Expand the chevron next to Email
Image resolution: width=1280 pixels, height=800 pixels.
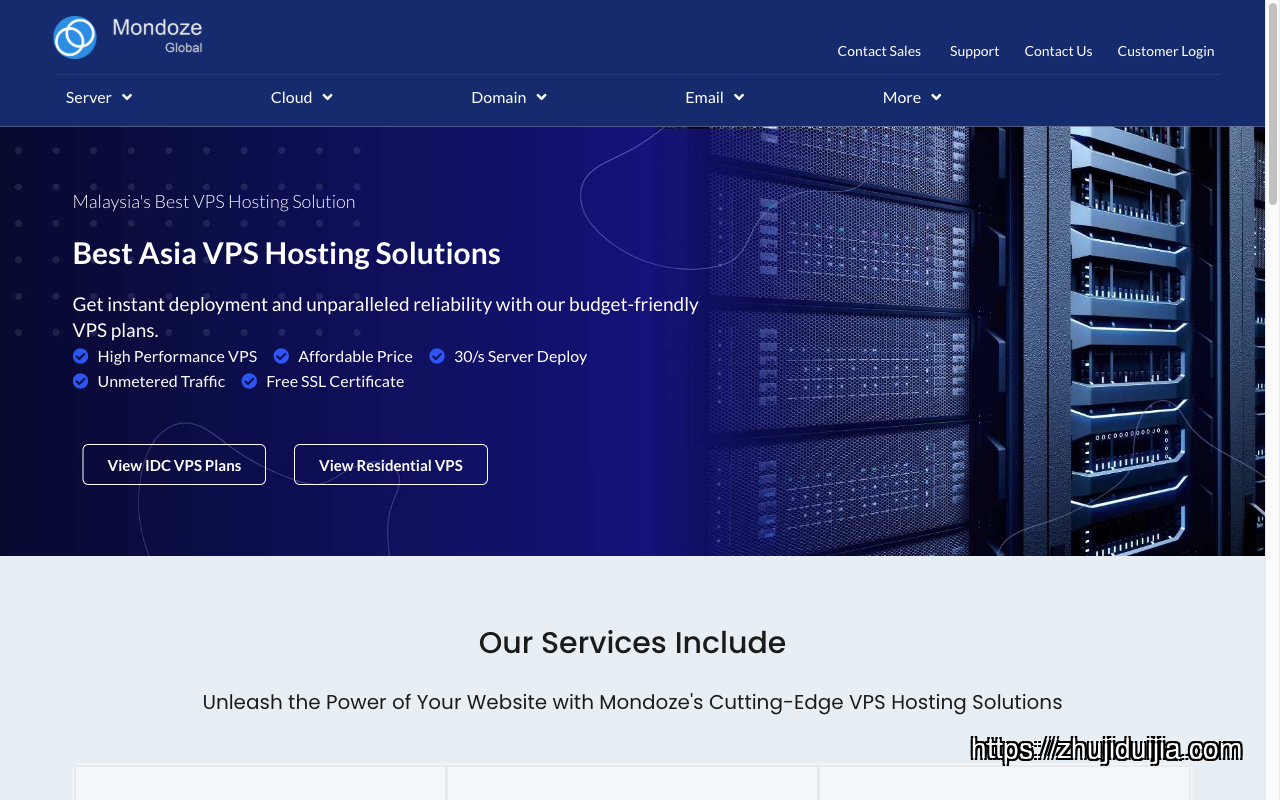point(739,97)
